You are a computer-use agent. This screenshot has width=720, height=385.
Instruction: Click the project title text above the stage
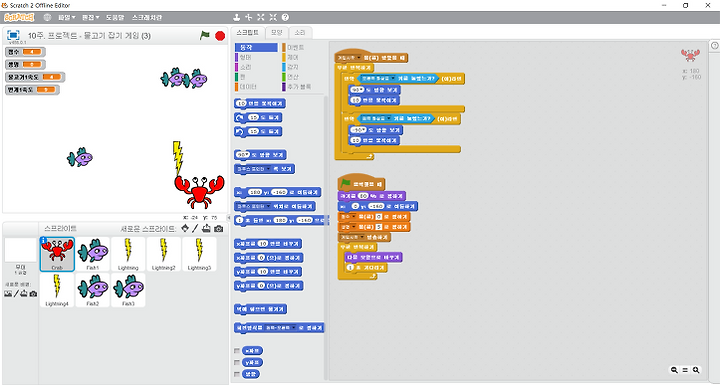[89, 36]
